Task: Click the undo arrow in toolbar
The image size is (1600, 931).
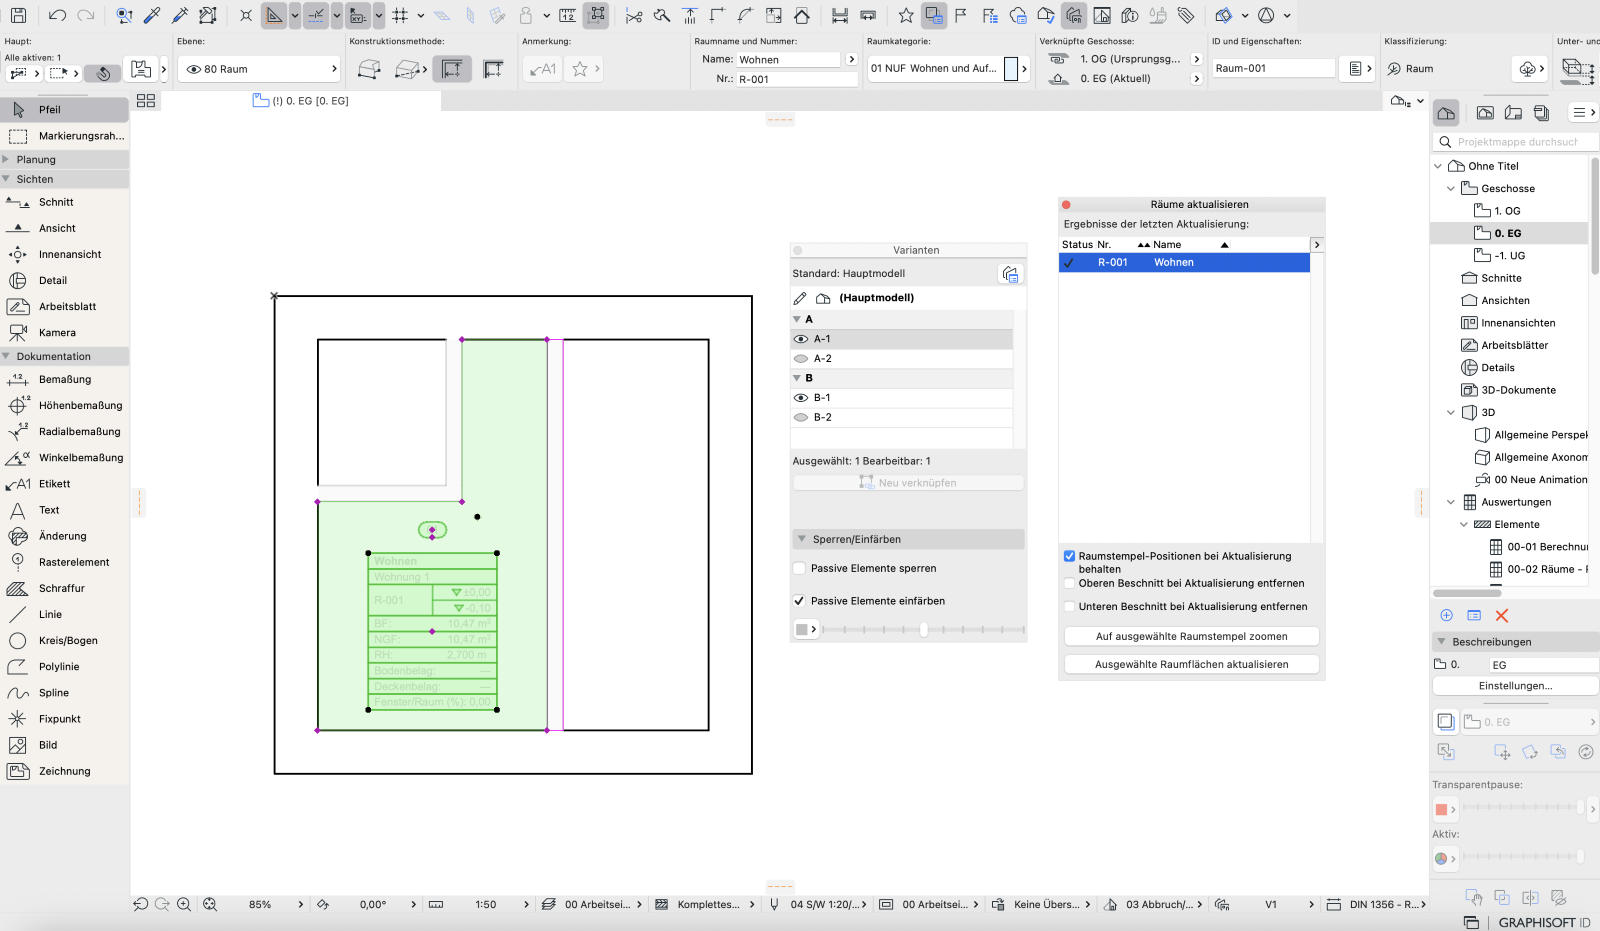Action: tap(57, 15)
